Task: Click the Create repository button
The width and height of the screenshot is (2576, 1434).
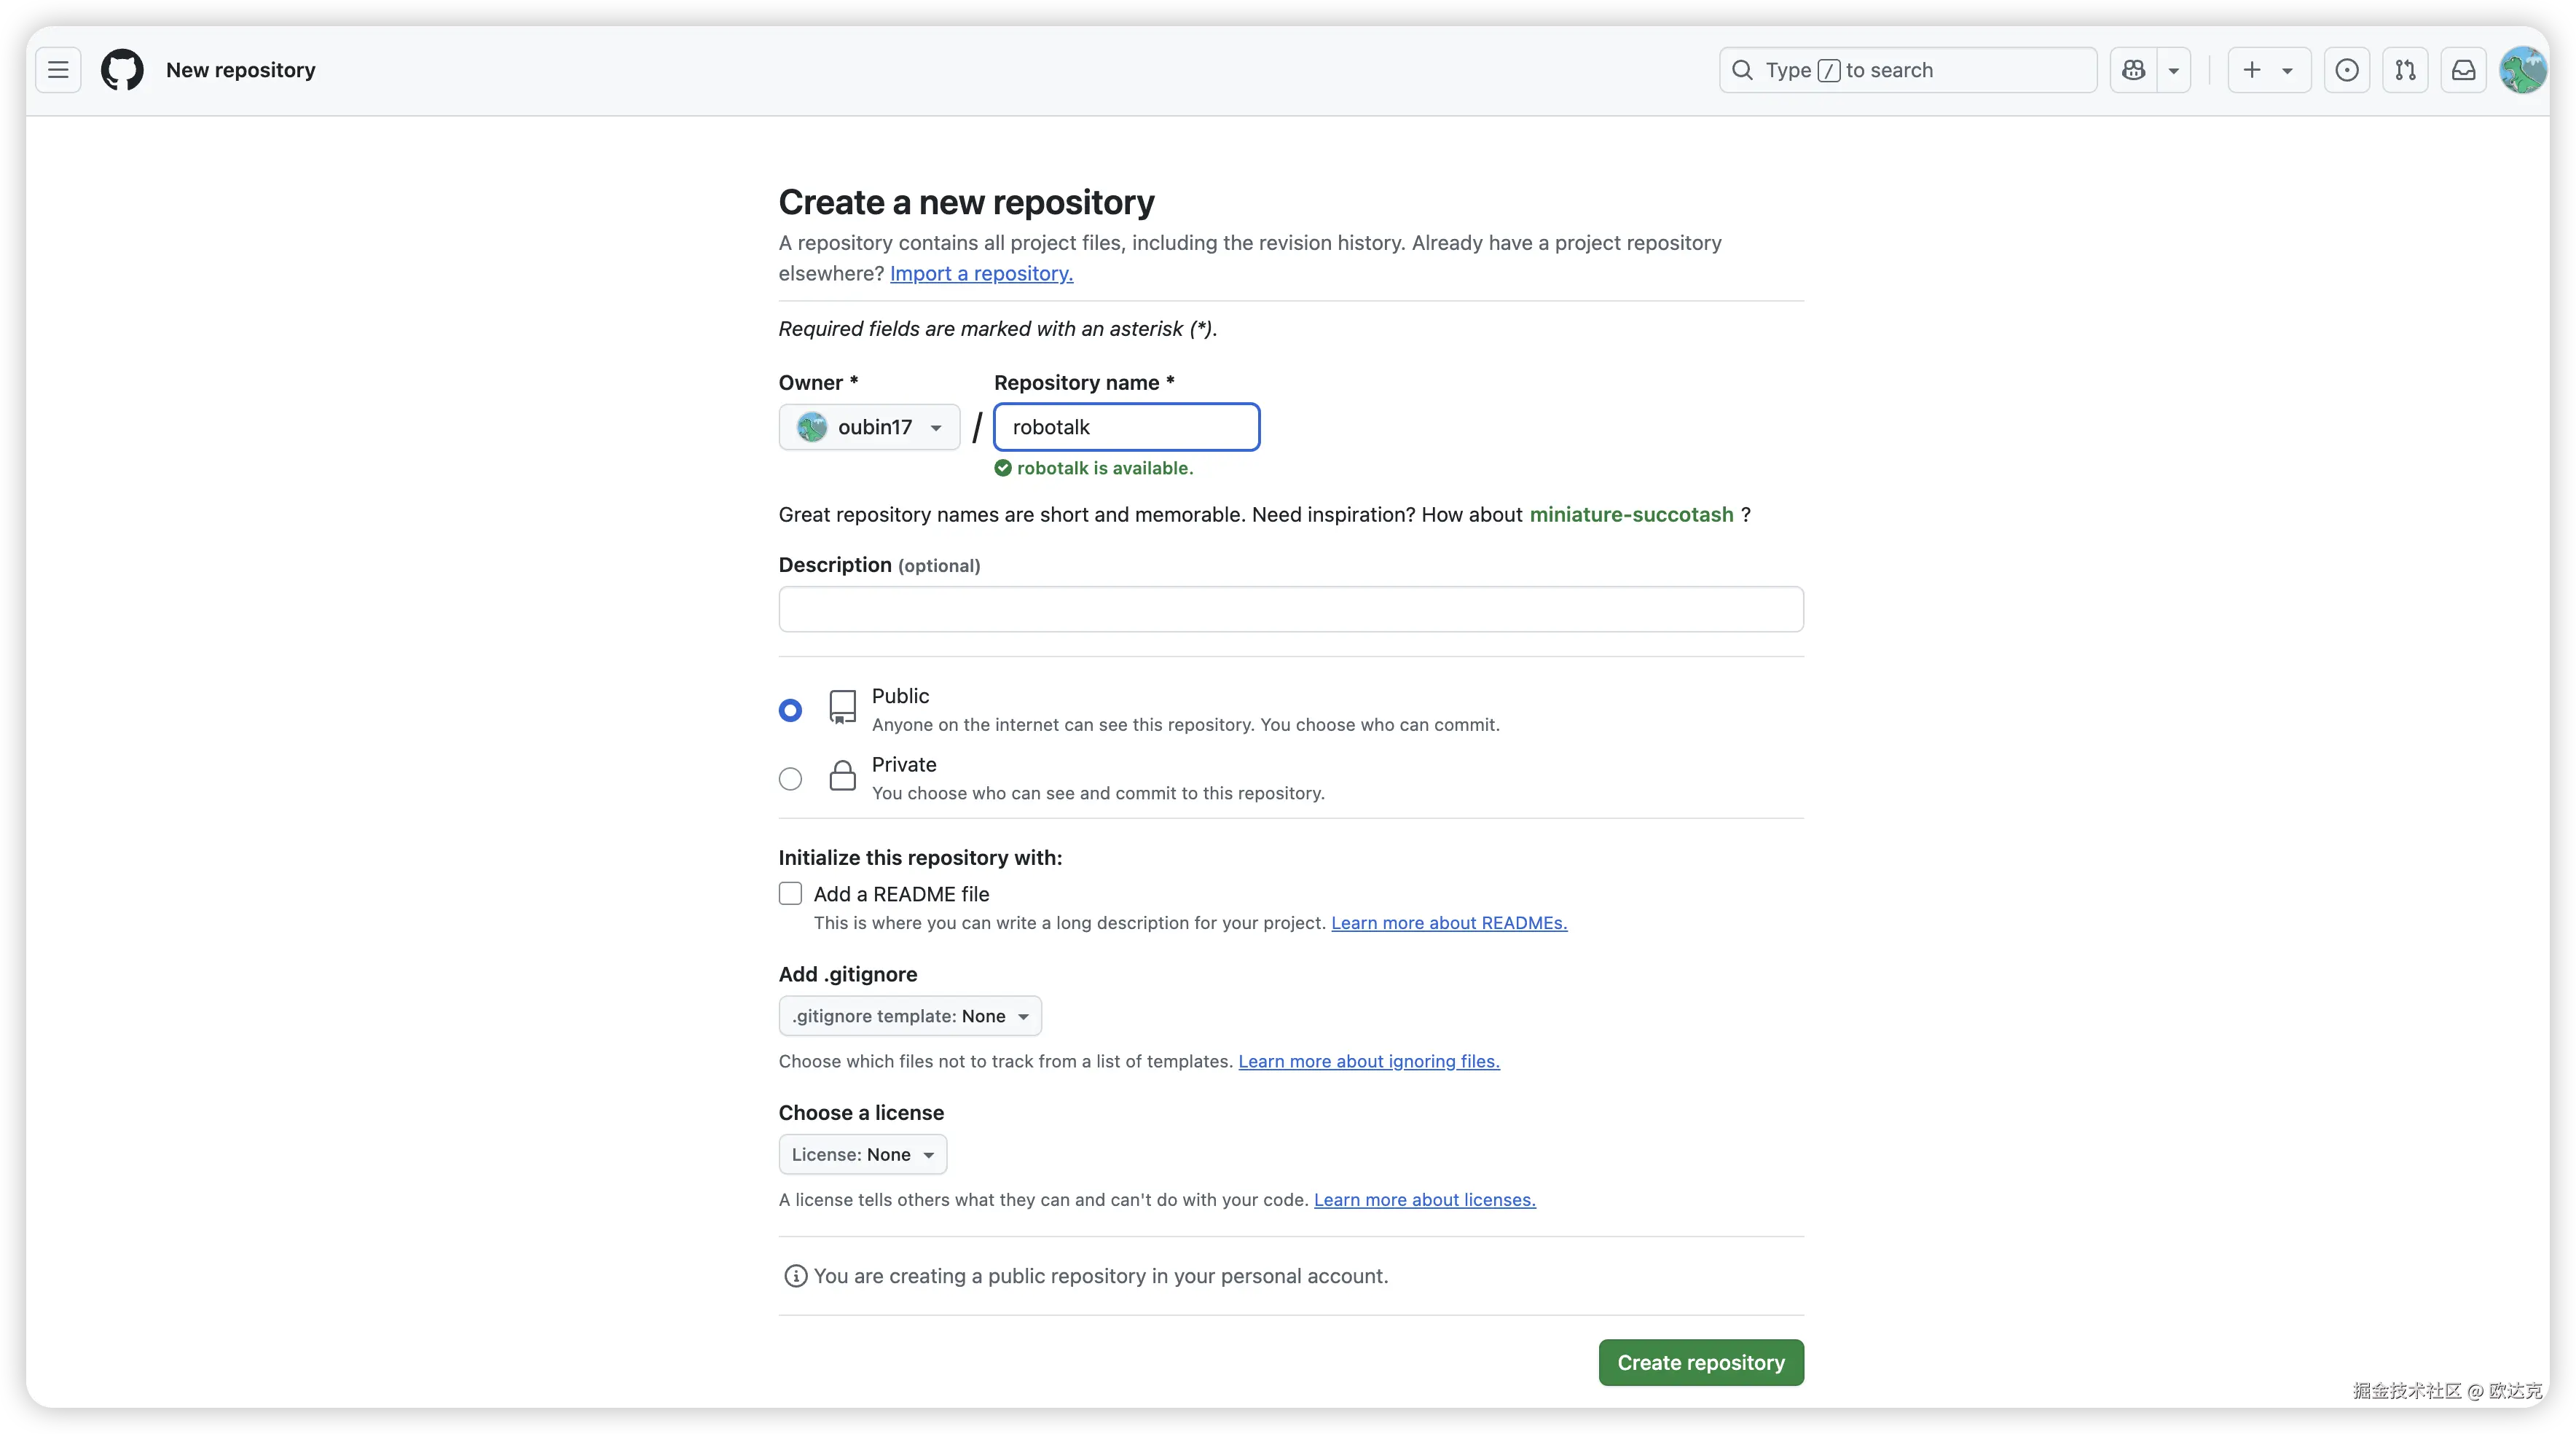Action: tap(1701, 1363)
